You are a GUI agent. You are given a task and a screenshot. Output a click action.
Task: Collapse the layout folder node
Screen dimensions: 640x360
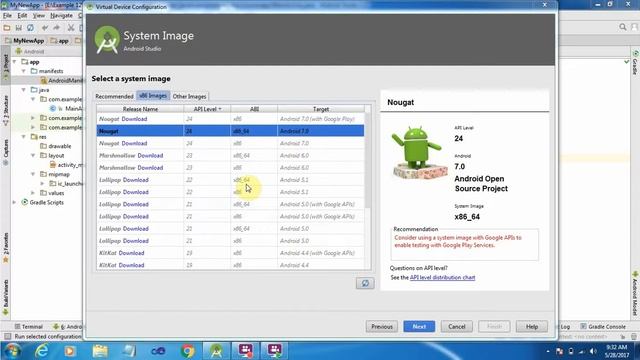point(33,156)
